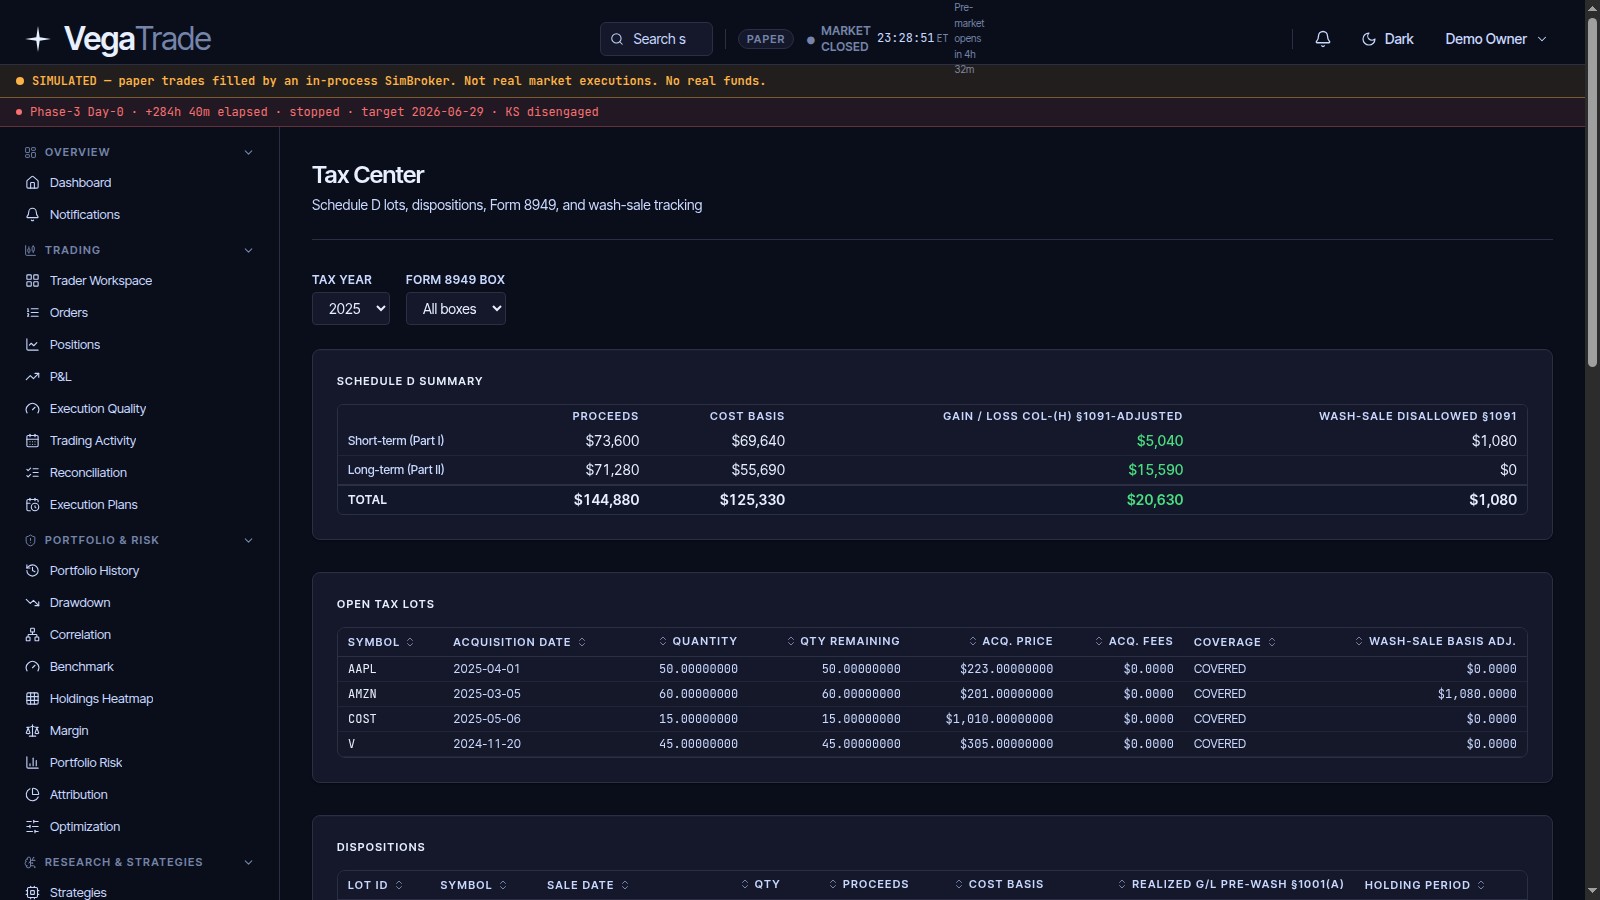Collapse the Trading sidebar section
This screenshot has width=1600, height=900.
(248, 250)
